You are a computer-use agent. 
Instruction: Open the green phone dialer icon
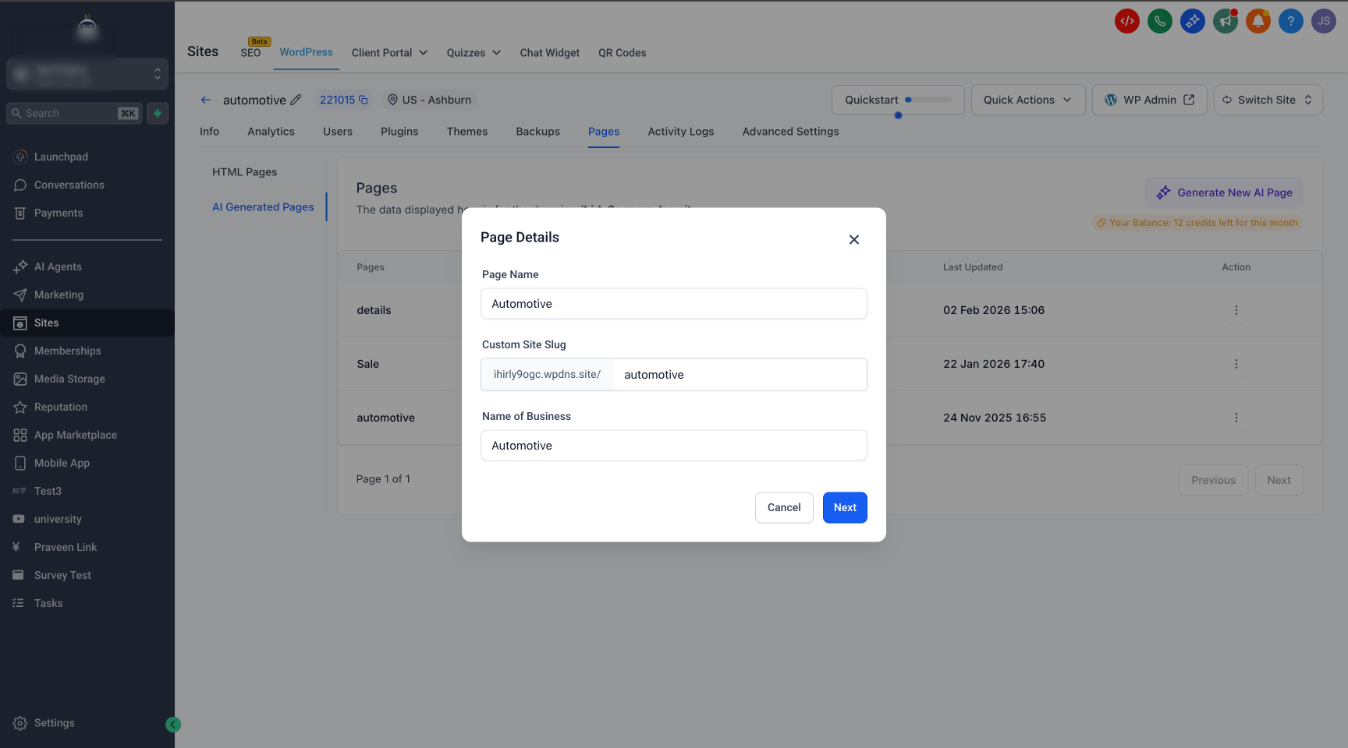point(1160,20)
